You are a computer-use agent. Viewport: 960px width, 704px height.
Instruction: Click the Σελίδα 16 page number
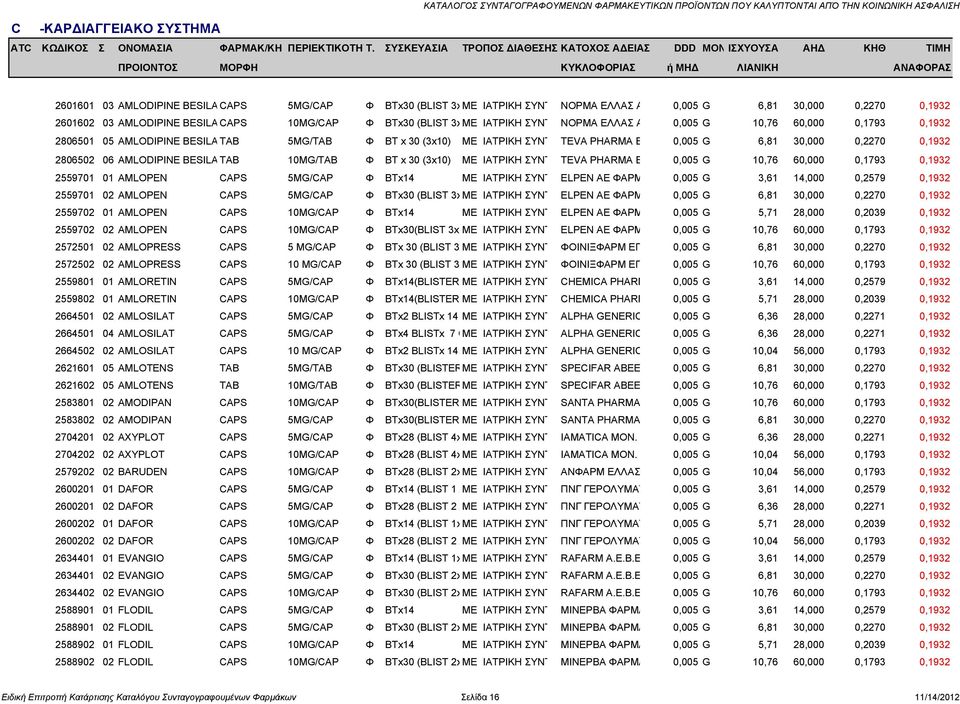[x=480, y=697]
